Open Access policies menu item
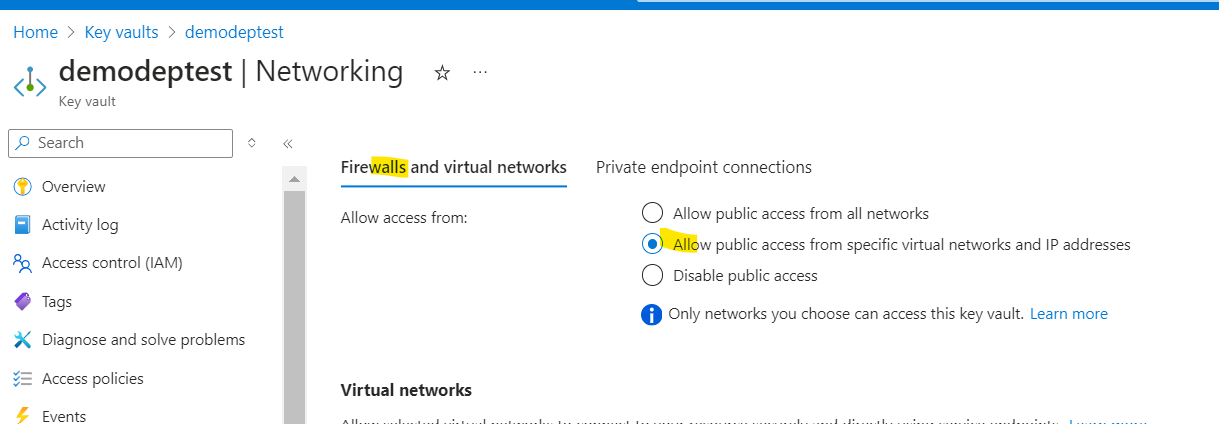The image size is (1219, 424). click(93, 378)
